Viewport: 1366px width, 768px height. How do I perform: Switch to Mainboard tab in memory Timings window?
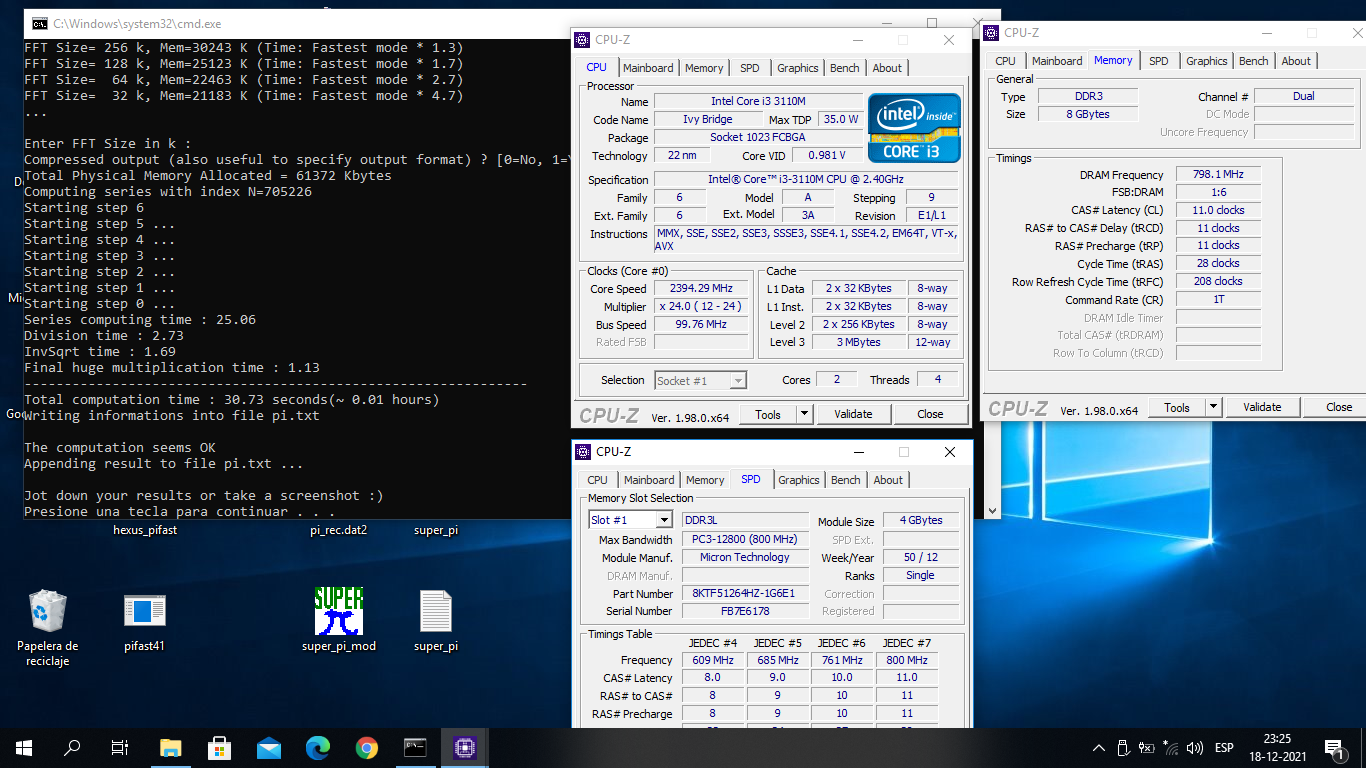pos(1057,61)
